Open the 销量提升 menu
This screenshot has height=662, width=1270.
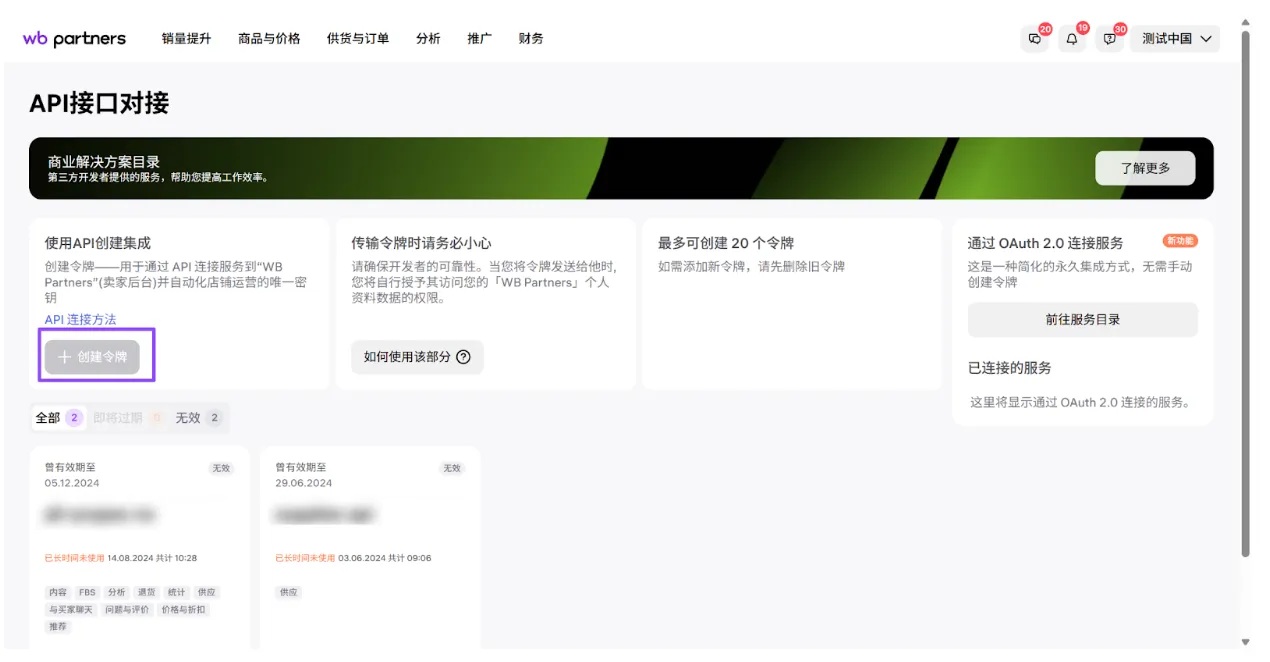coord(186,39)
